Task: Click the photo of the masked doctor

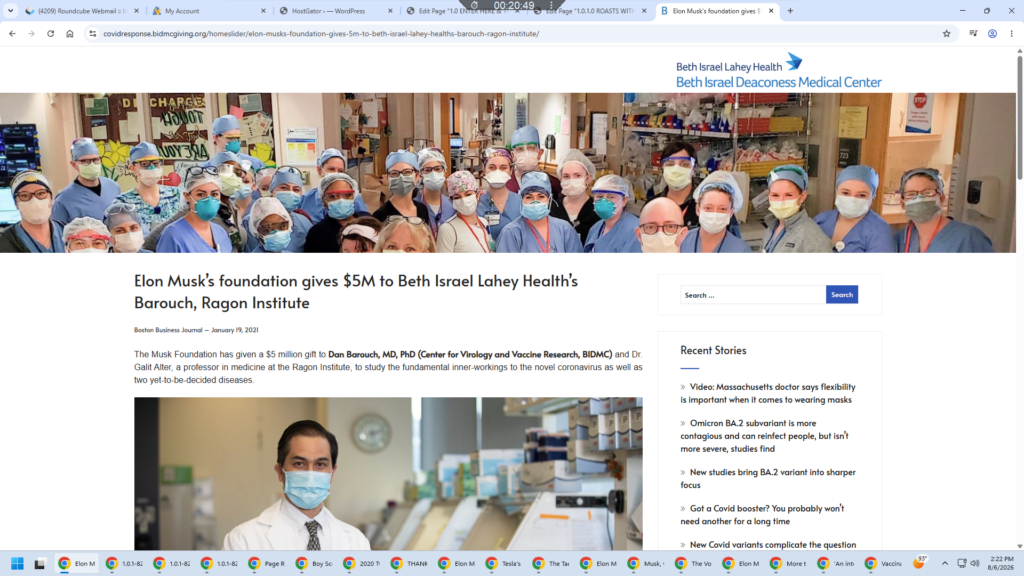Action: pos(388,473)
